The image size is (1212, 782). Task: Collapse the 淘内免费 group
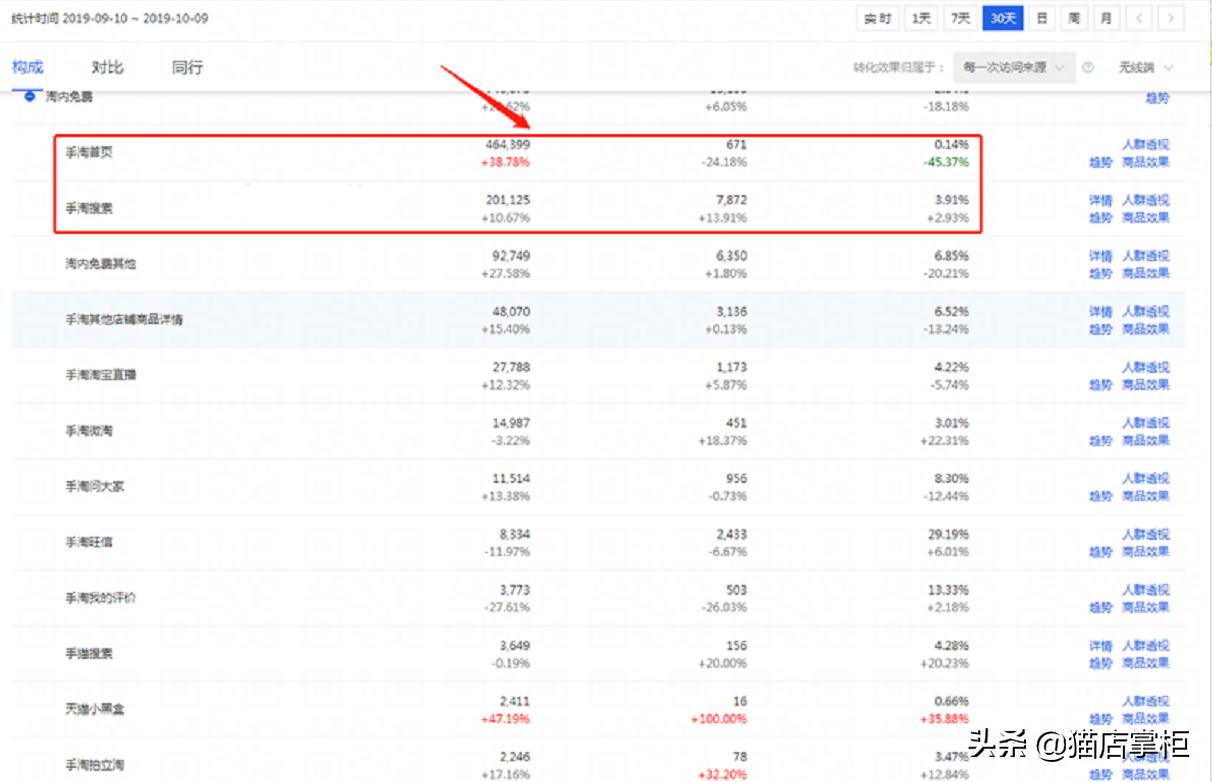30,97
